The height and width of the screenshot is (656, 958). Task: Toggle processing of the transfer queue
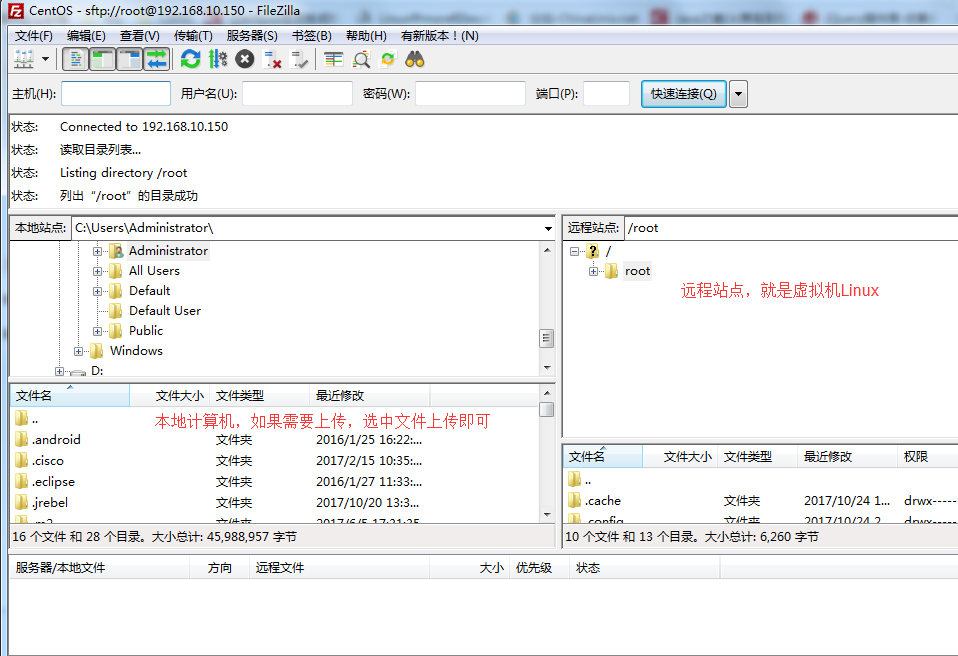pos(218,59)
